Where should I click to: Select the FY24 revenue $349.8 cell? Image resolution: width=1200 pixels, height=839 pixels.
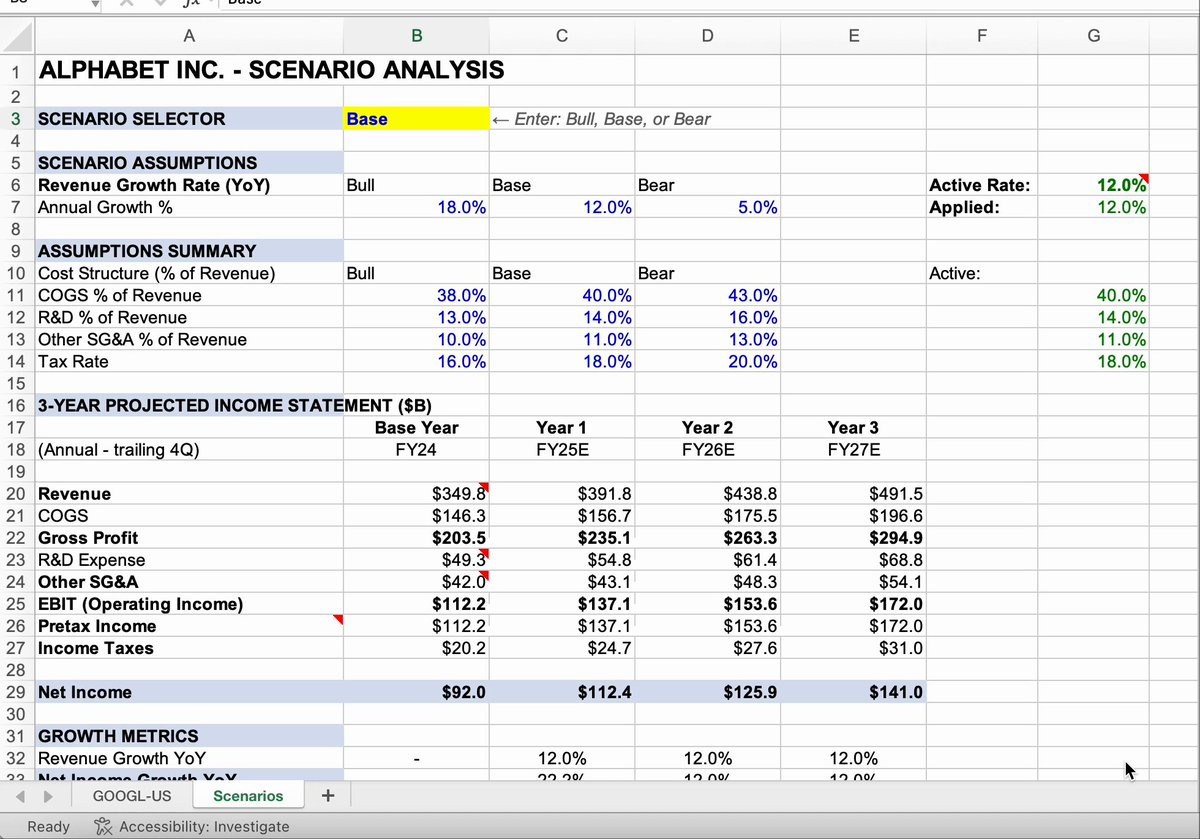click(416, 493)
